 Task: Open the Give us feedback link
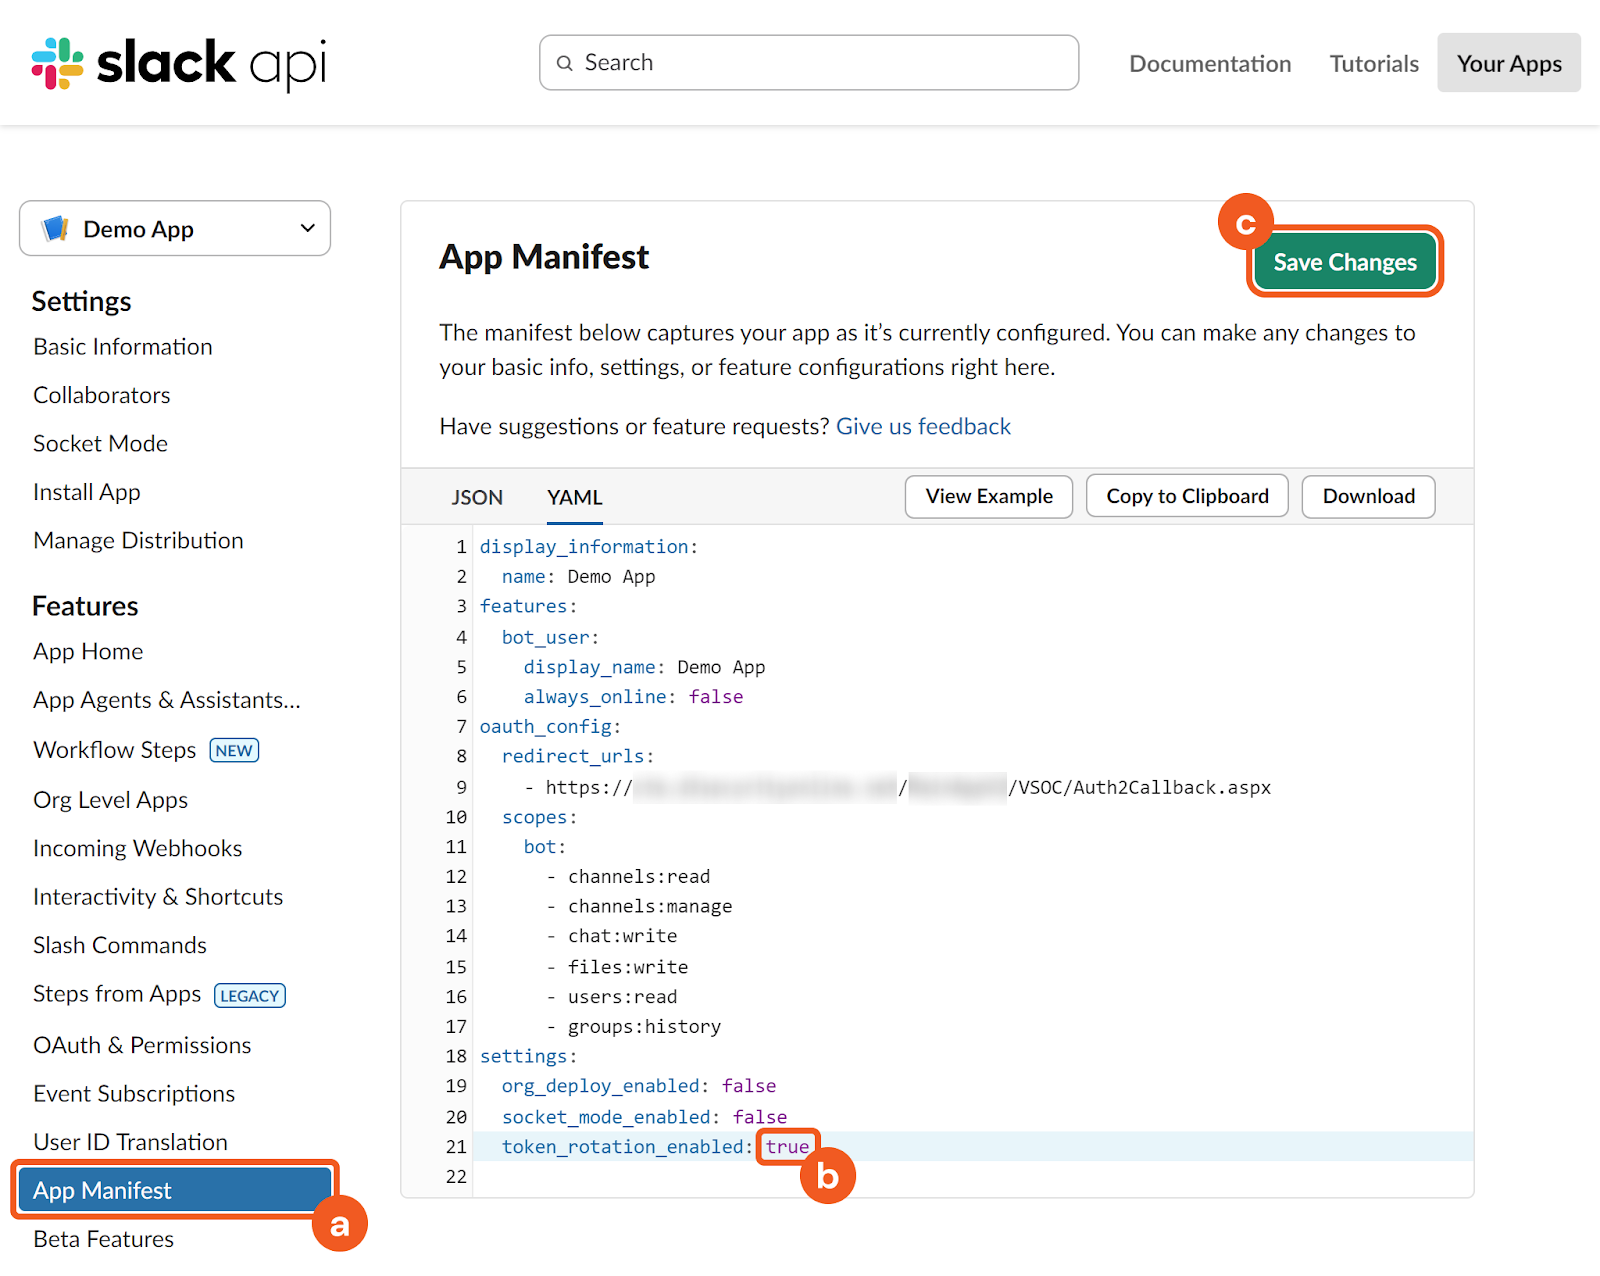pos(923,427)
